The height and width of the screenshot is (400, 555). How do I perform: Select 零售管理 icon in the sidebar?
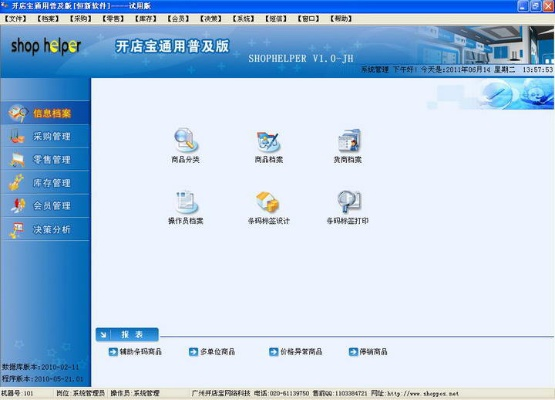[17, 159]
